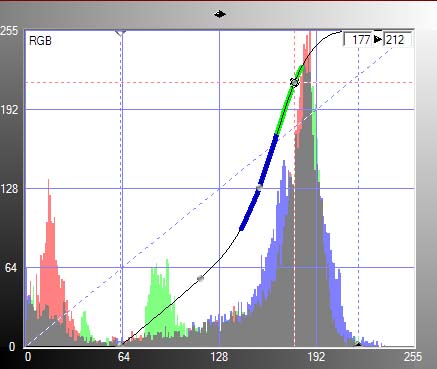Click the RGB channel label
This screenshot has height=369, width=437.
40,41
